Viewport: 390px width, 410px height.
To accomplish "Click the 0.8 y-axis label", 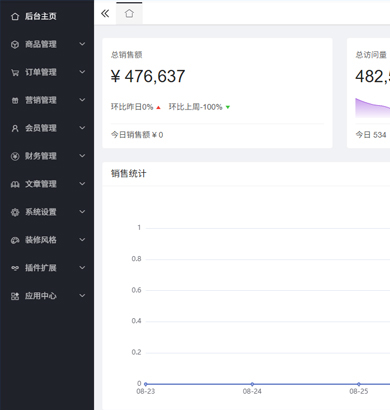I will click(x=136, y=259).
